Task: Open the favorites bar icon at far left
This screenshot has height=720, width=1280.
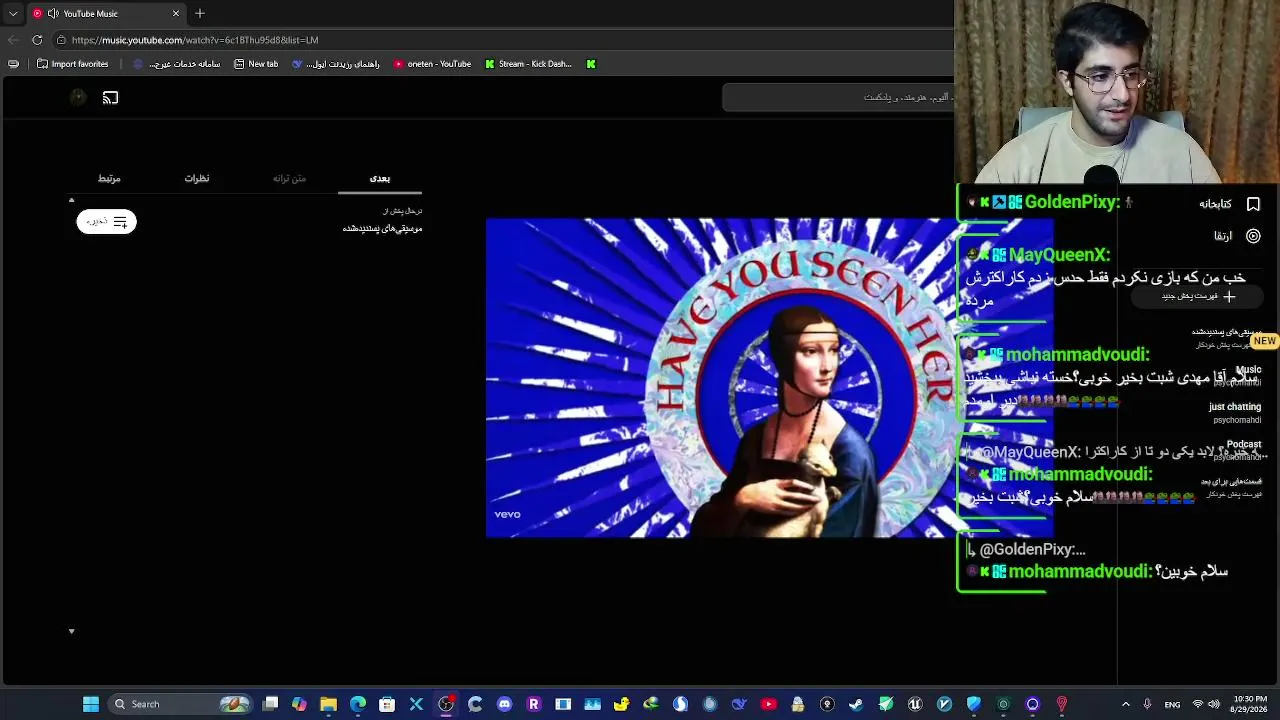Action: tap(13, 64)
